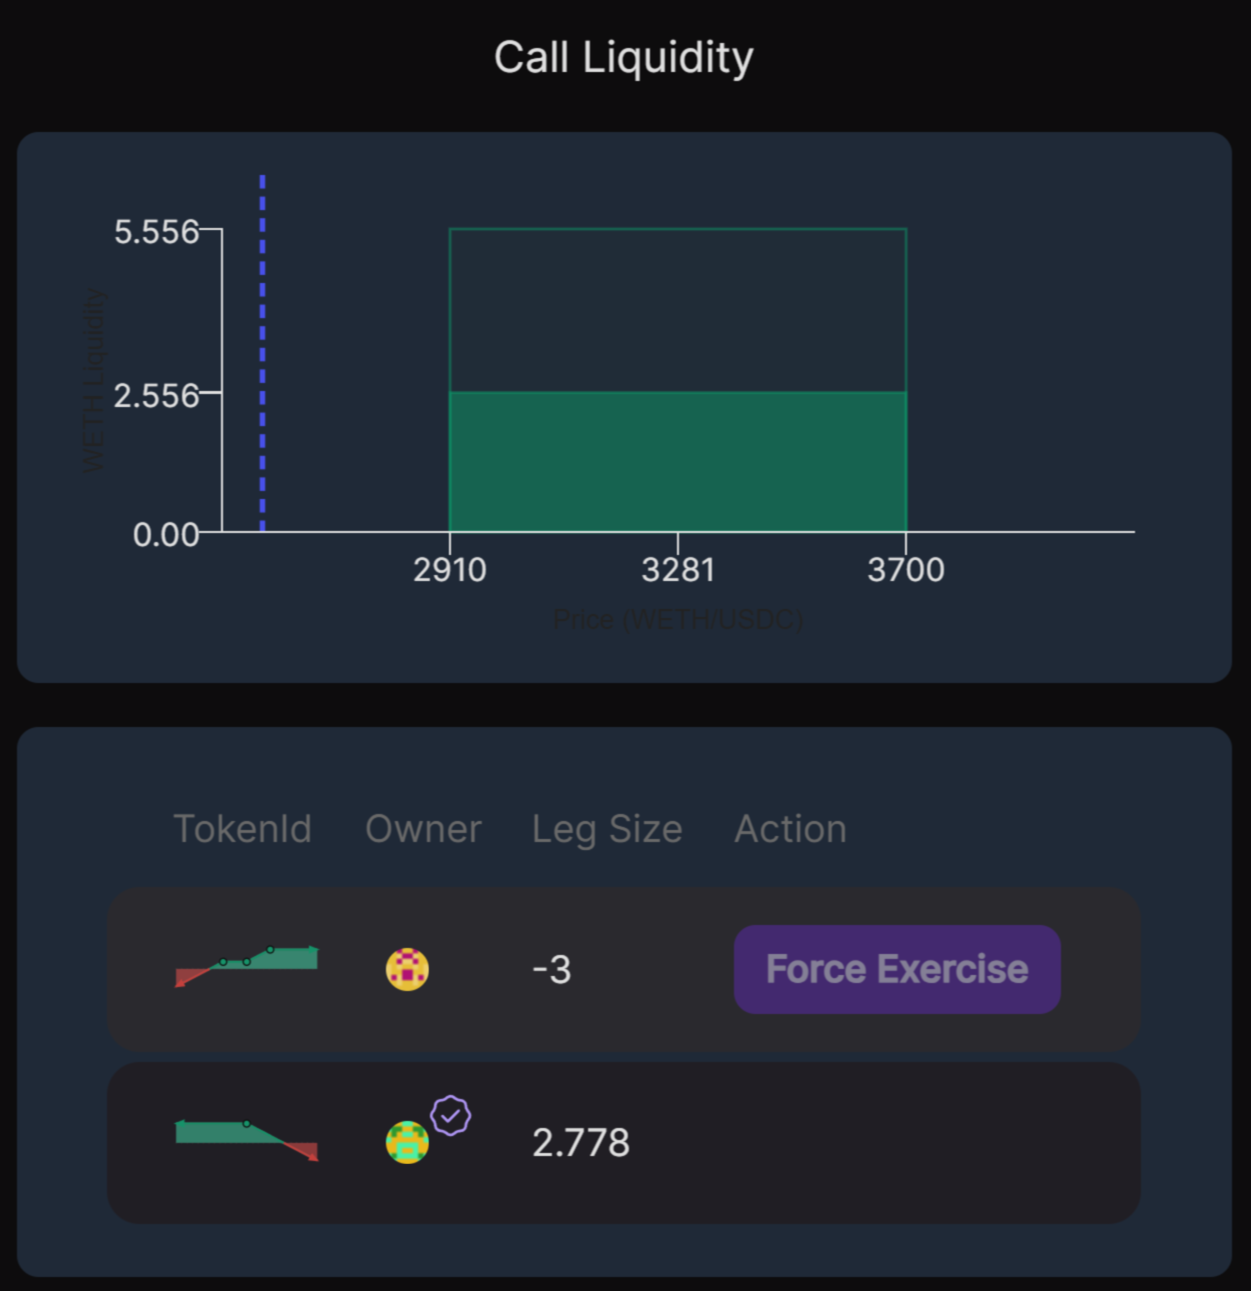Click the Call Liquidity heading
Screen dimensions: 1251x1291
point(624,57)
